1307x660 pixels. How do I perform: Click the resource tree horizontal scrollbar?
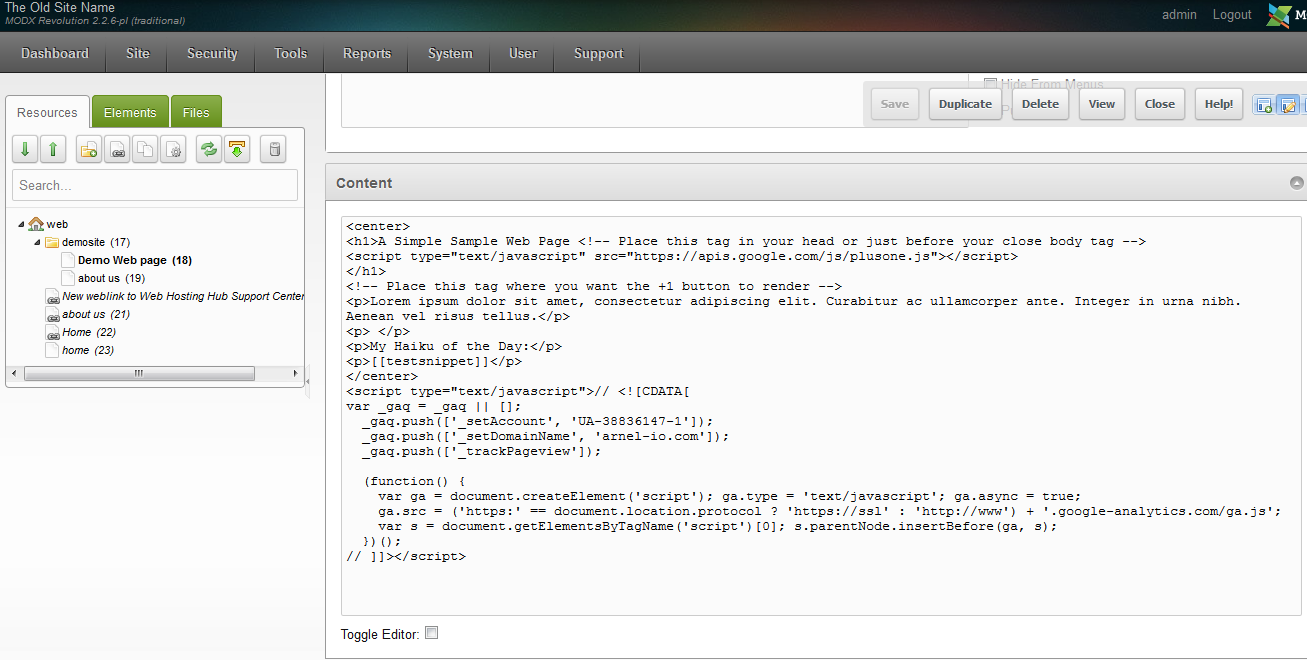coord(139,373)
